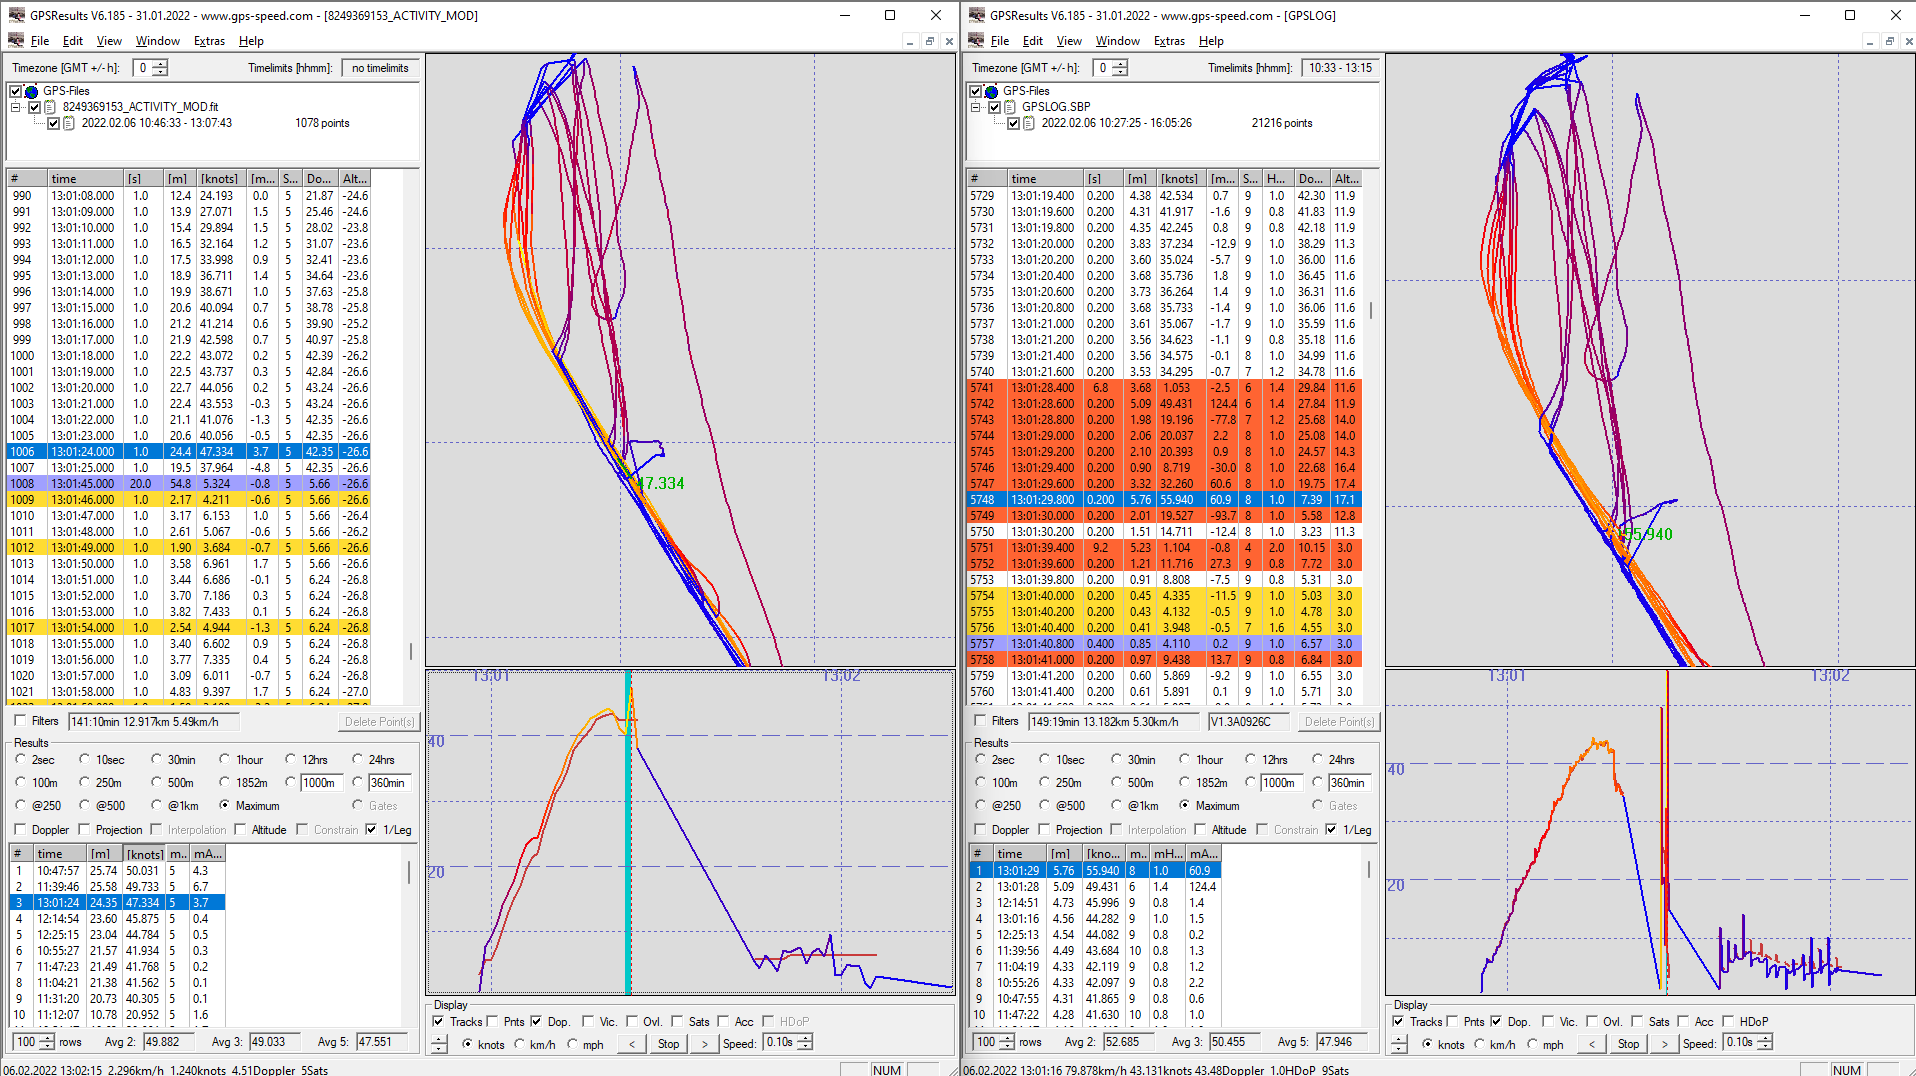Switch speed unit to km/h in left window
Viewport: 1916px width, 1076px height.
[519, 1044]
